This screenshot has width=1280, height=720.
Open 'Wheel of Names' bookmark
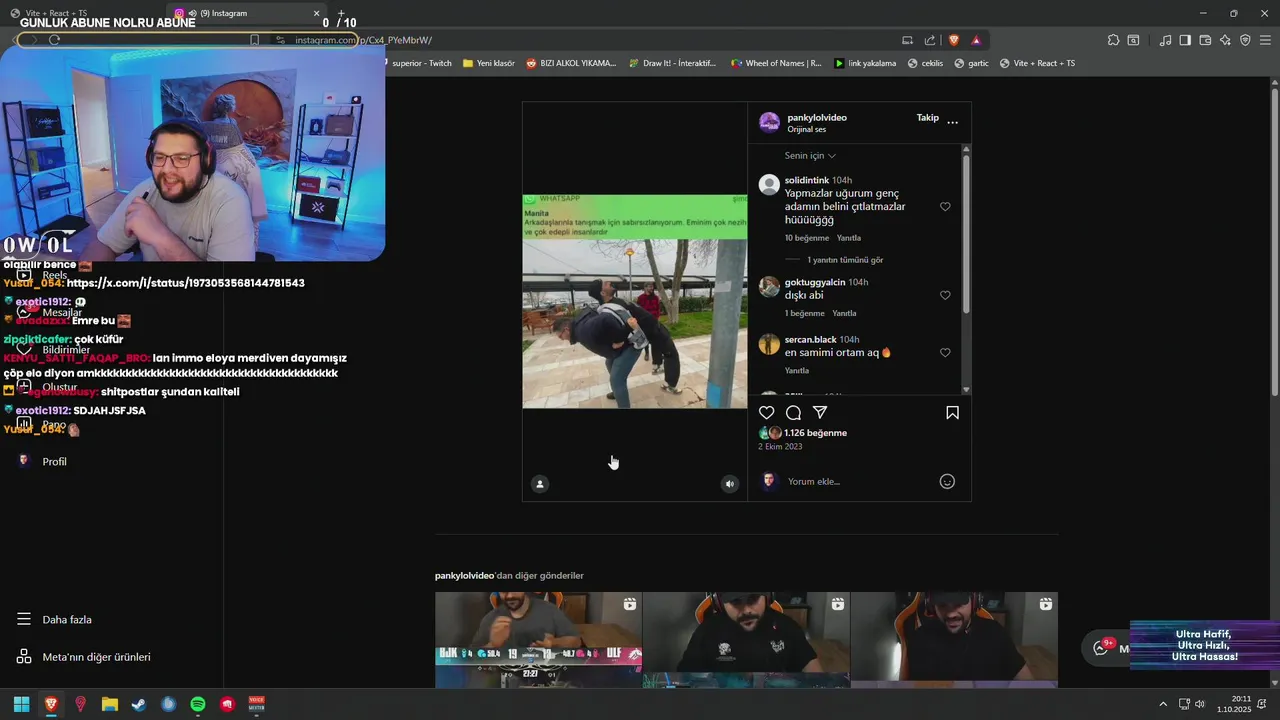click(775, 63)
